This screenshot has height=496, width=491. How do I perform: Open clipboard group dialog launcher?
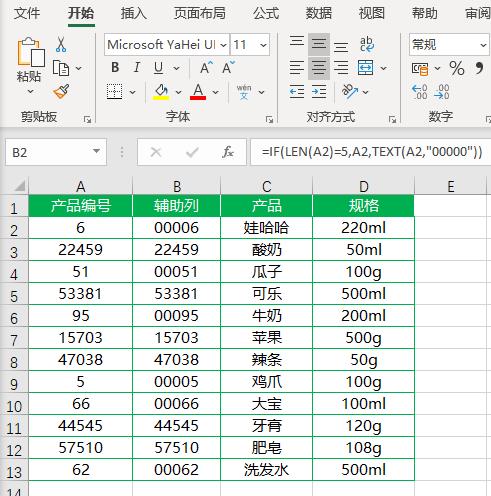click(87, 119)
